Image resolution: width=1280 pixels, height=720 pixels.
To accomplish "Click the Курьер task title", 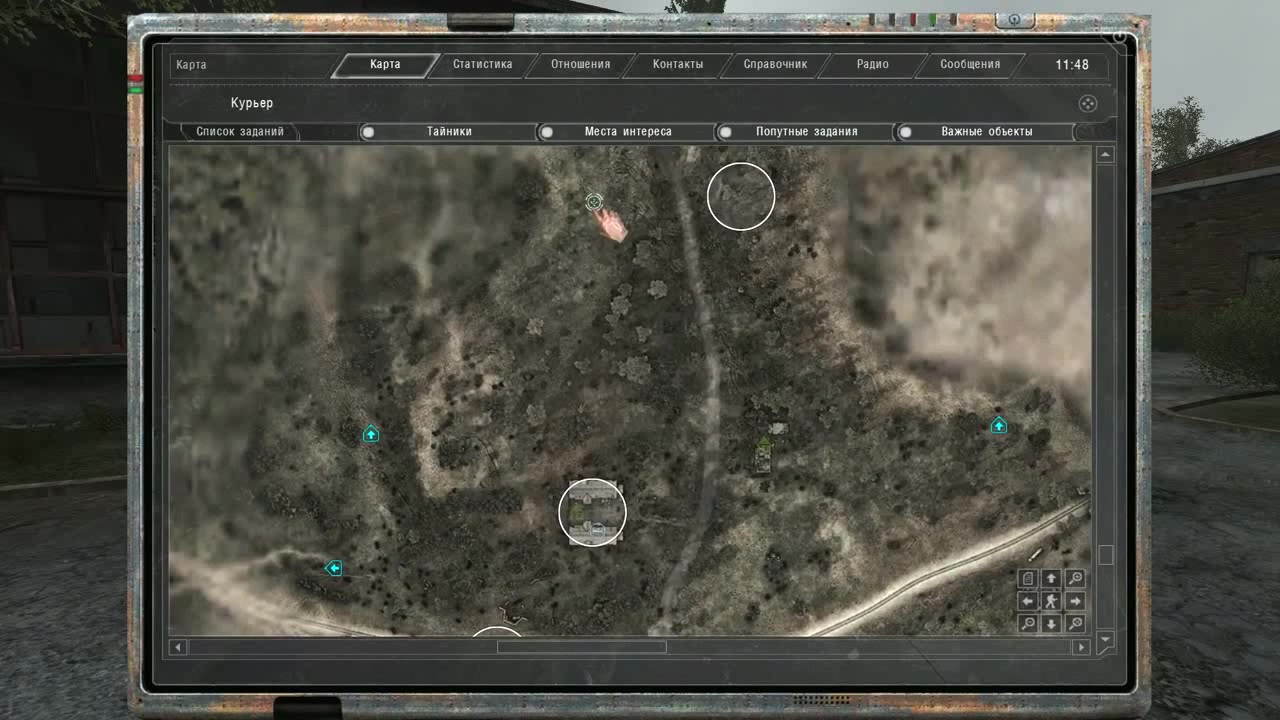I will click(252, 103).
